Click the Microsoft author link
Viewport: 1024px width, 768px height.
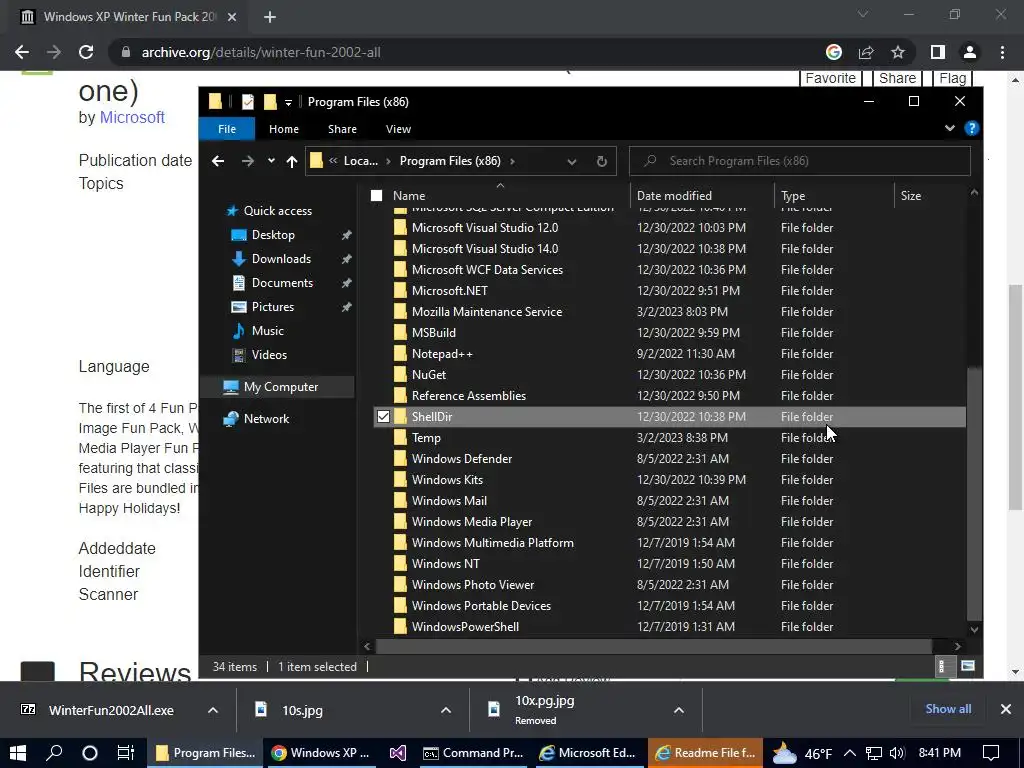pyautogui.click(x=132, y=118)
